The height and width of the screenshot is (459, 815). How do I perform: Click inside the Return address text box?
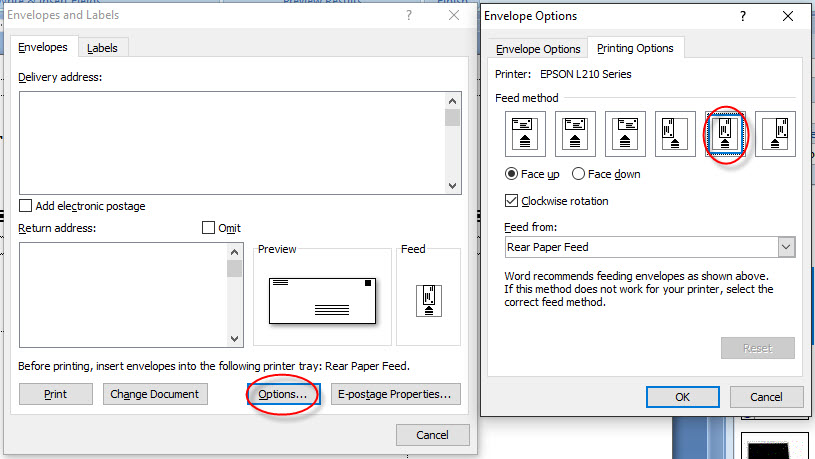[x=123, y=295]
